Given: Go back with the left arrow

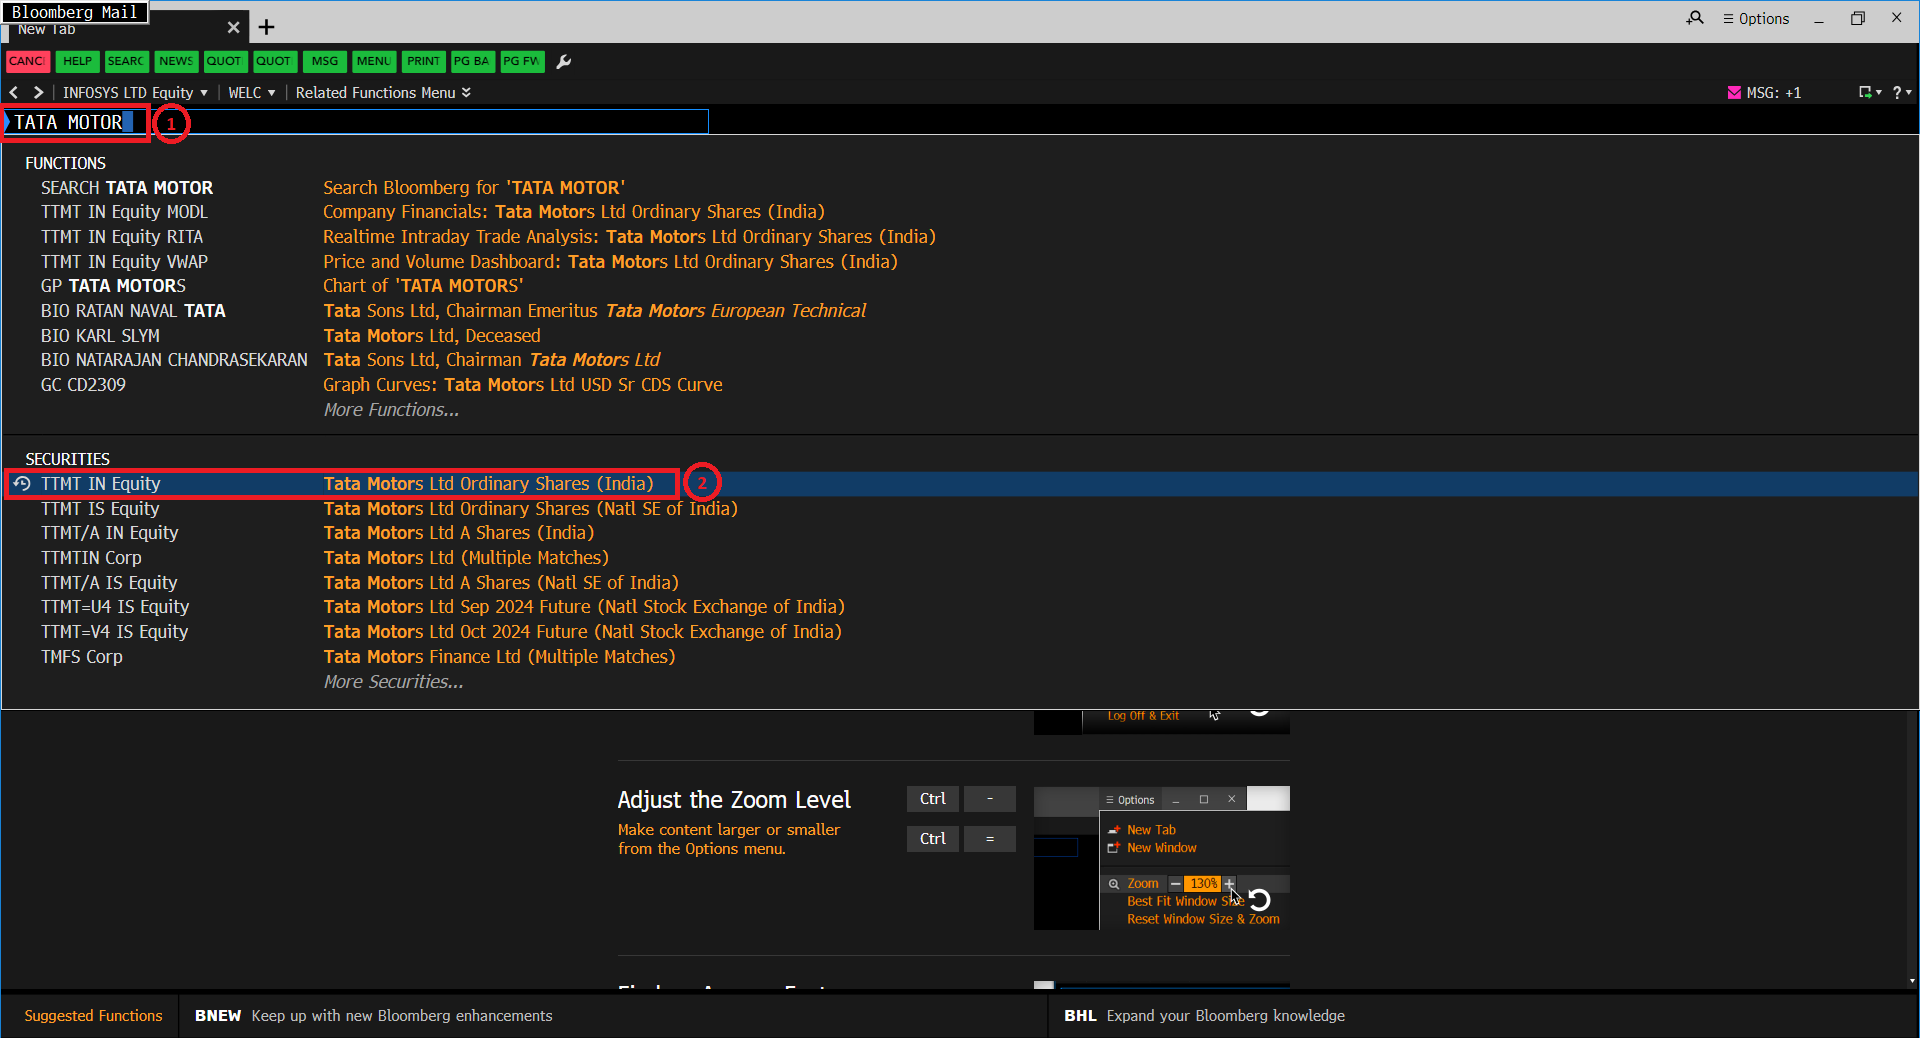Looking at the screenshot, I should point(14,92).
